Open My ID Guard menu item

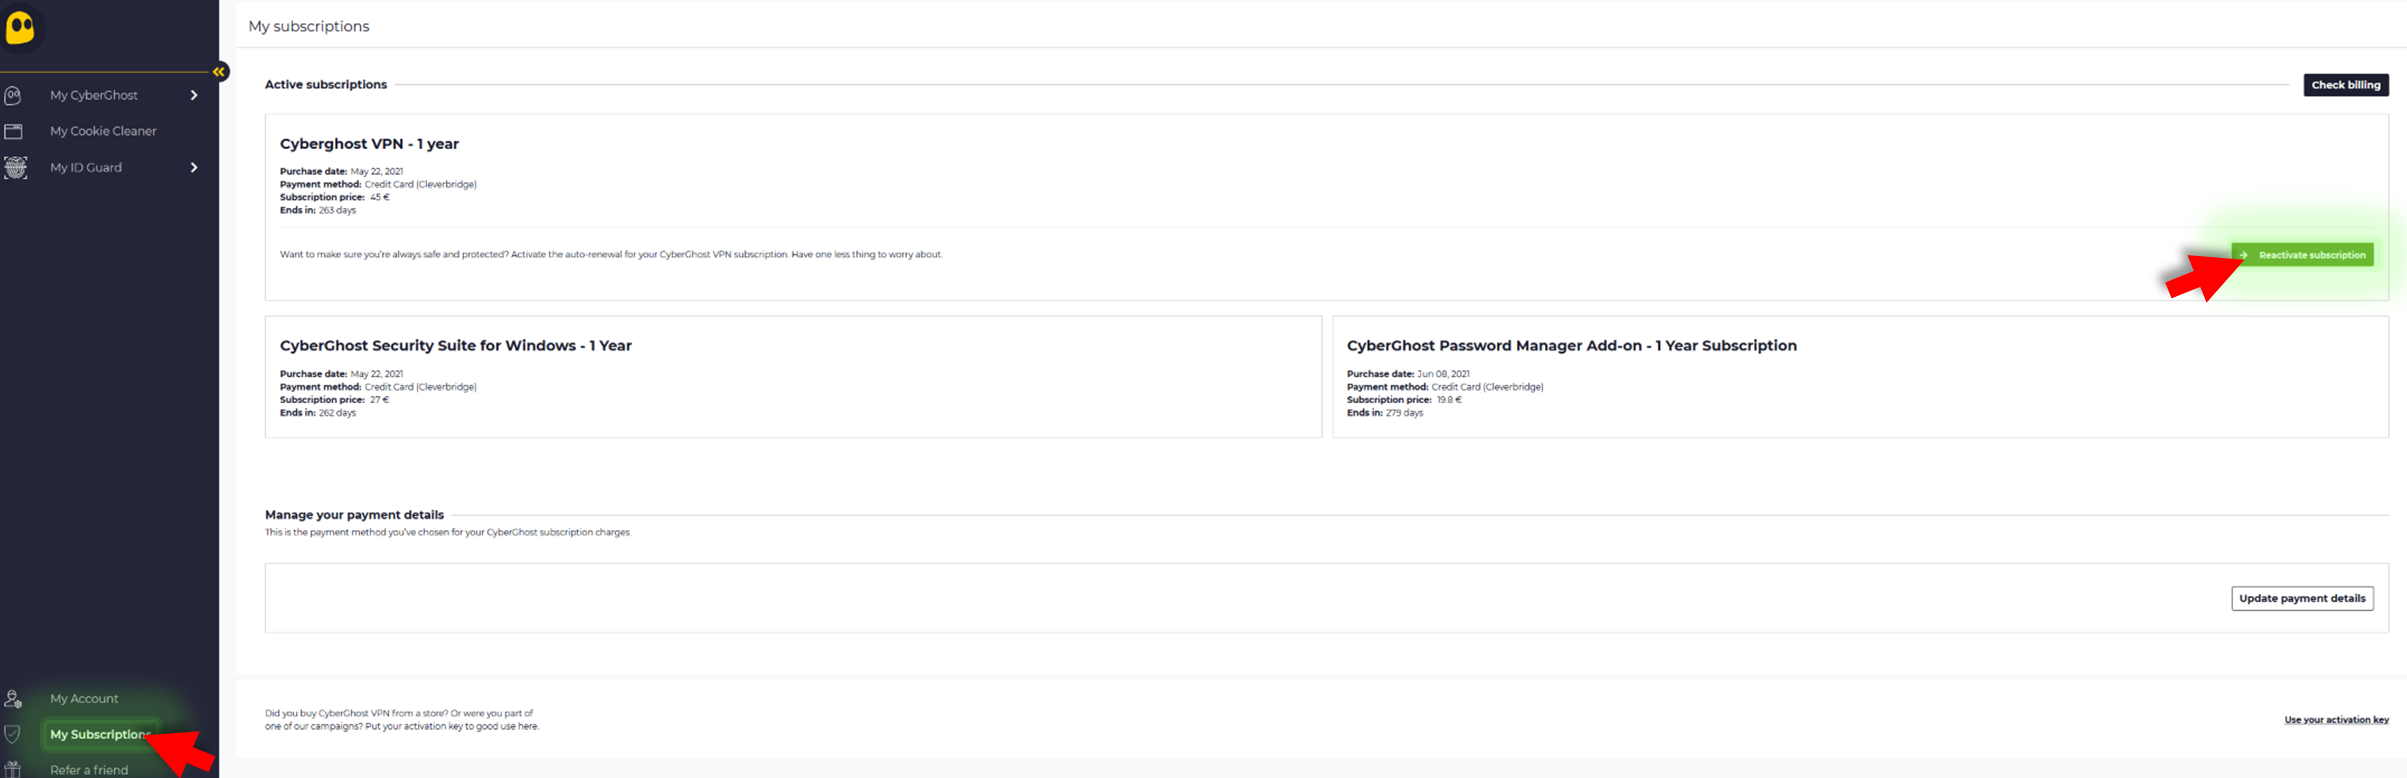(86, 167)
